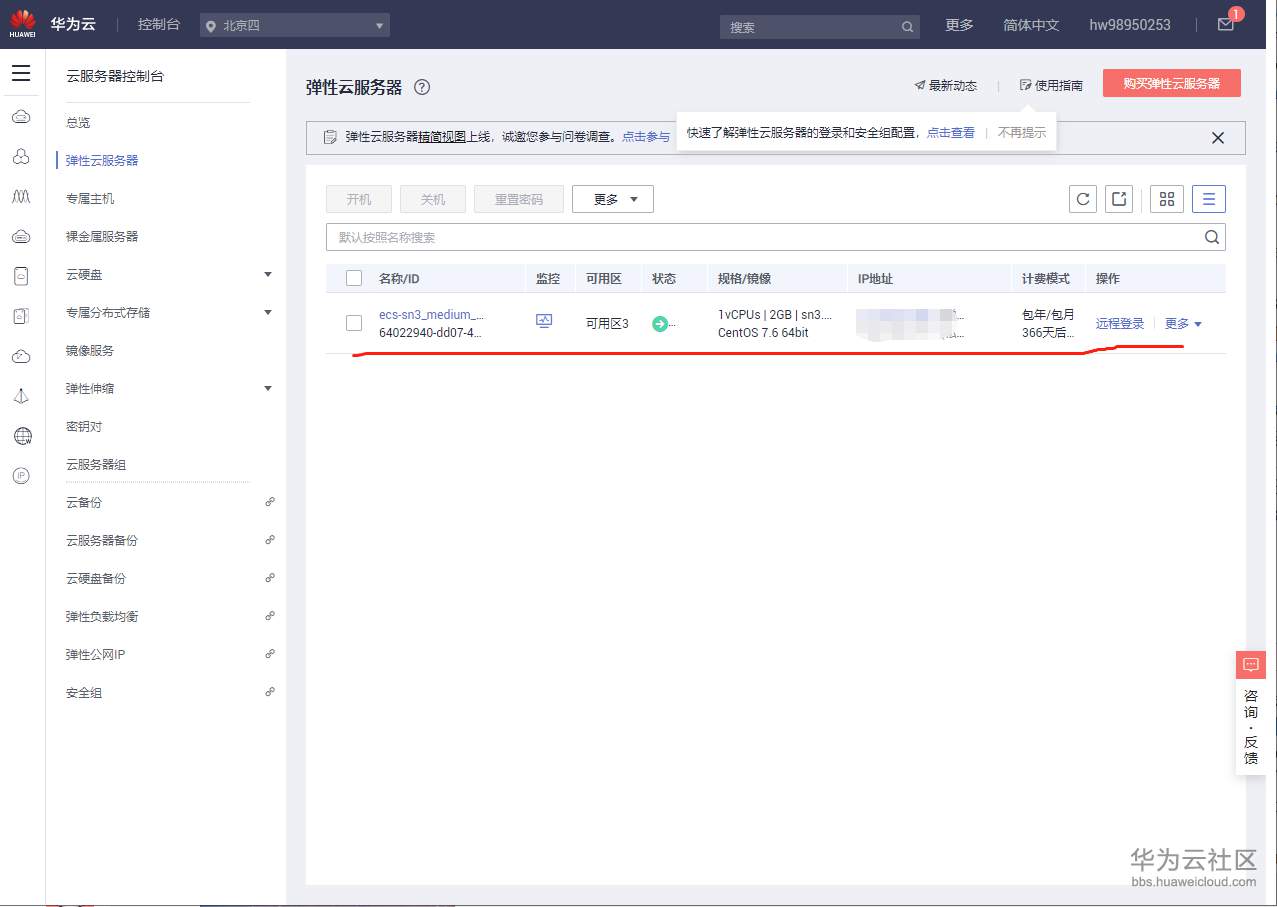The height and width of the screenshot is (907, 1277).
Task: Click the 关机 button
Action: [x=433, y=199]
